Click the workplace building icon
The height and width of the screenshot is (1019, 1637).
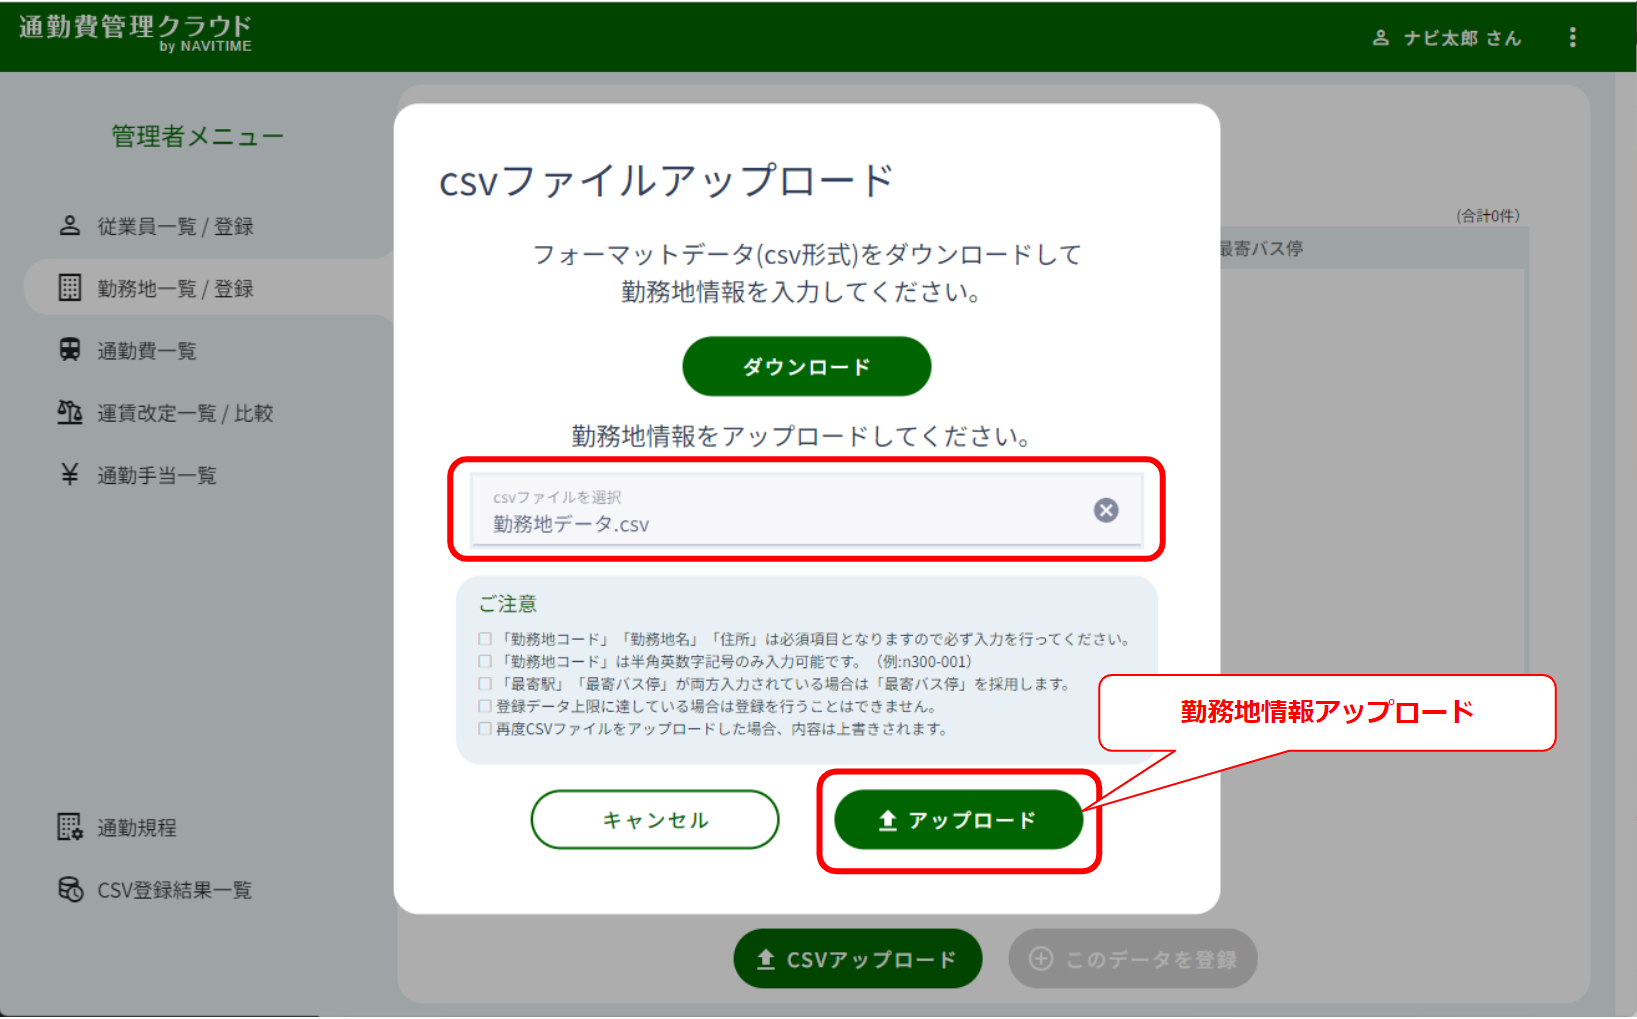coord(69,288)
